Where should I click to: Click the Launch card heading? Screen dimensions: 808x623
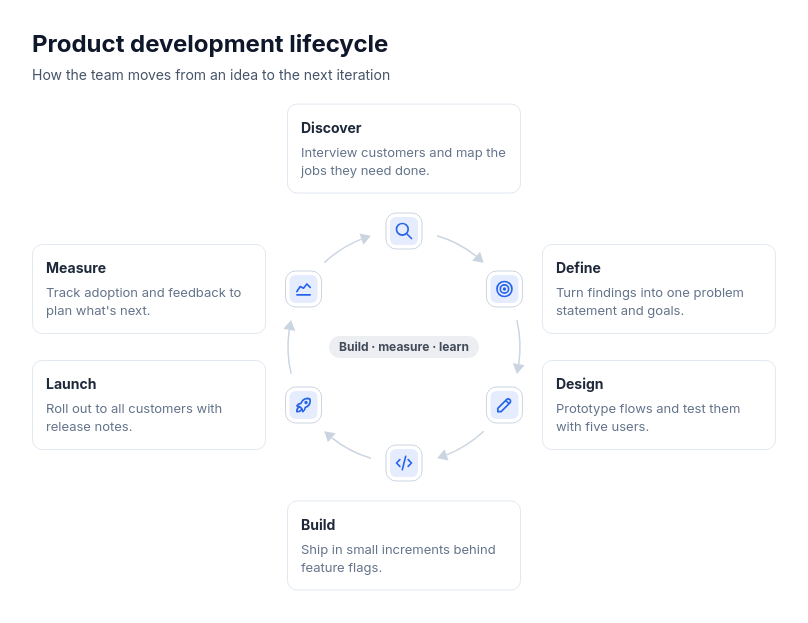(x=71, y=384)
